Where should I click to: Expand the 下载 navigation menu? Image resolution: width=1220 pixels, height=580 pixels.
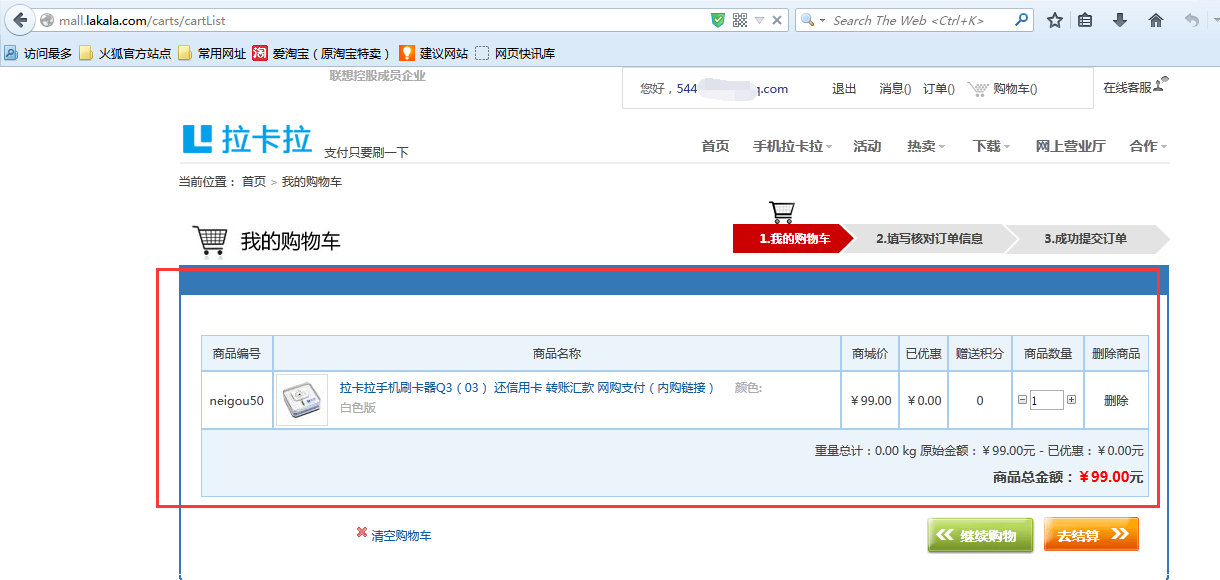click(991, 146)
